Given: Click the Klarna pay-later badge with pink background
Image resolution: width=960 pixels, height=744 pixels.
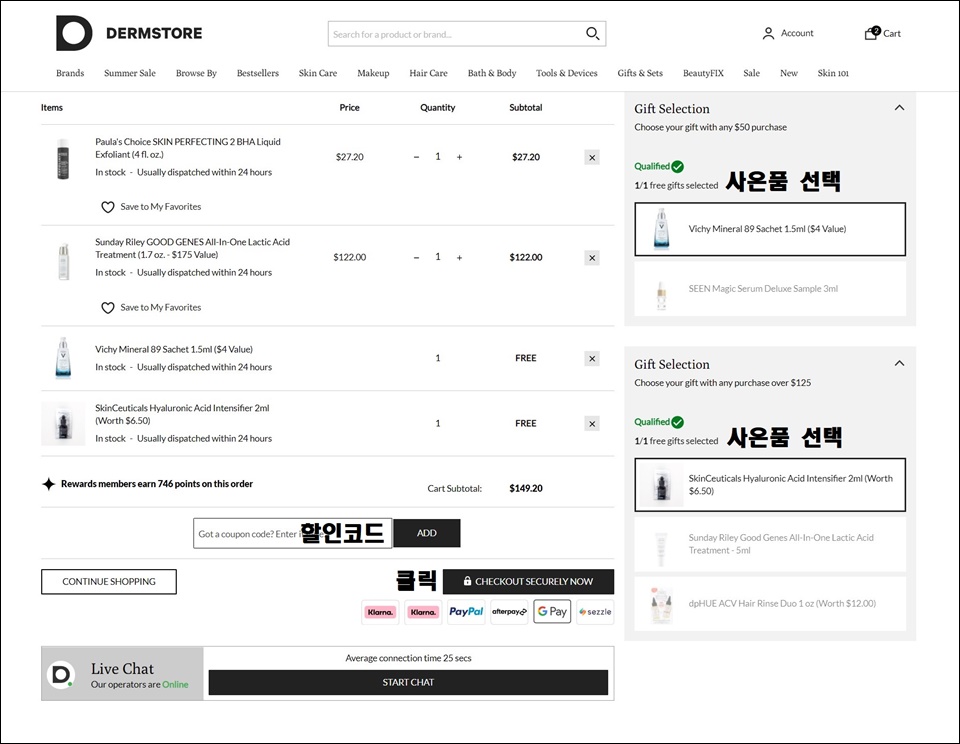Looking at the screenshot, I should (380, 612).
